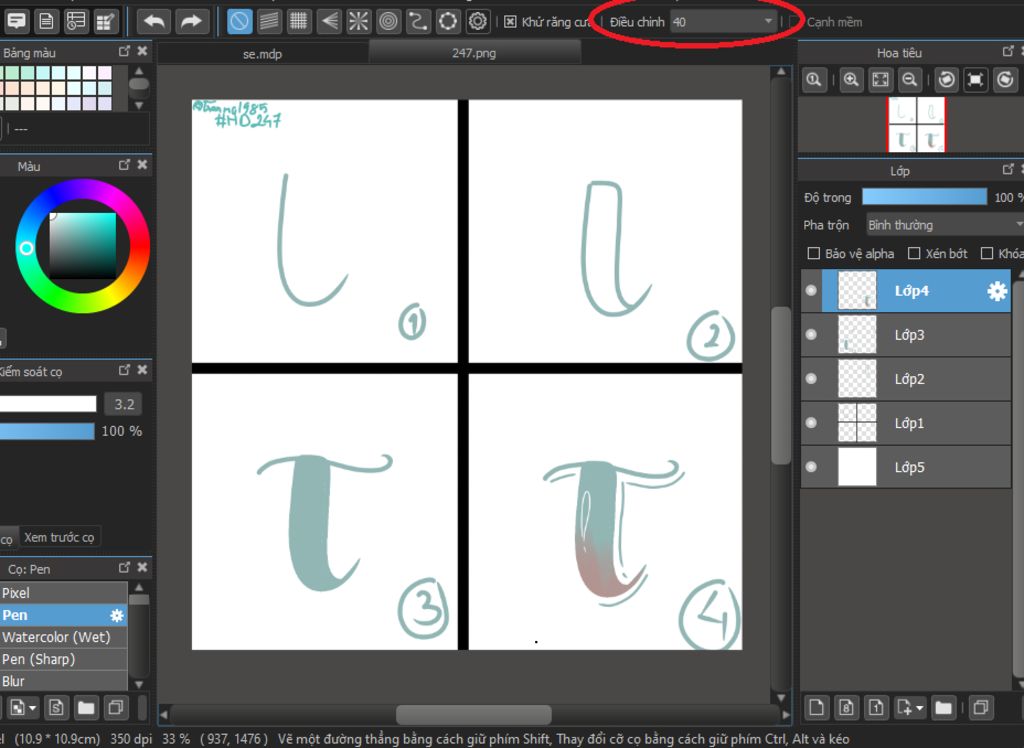Select the Lớp3 layer
Screen dimensions: 1024x748
coord(916,335)
